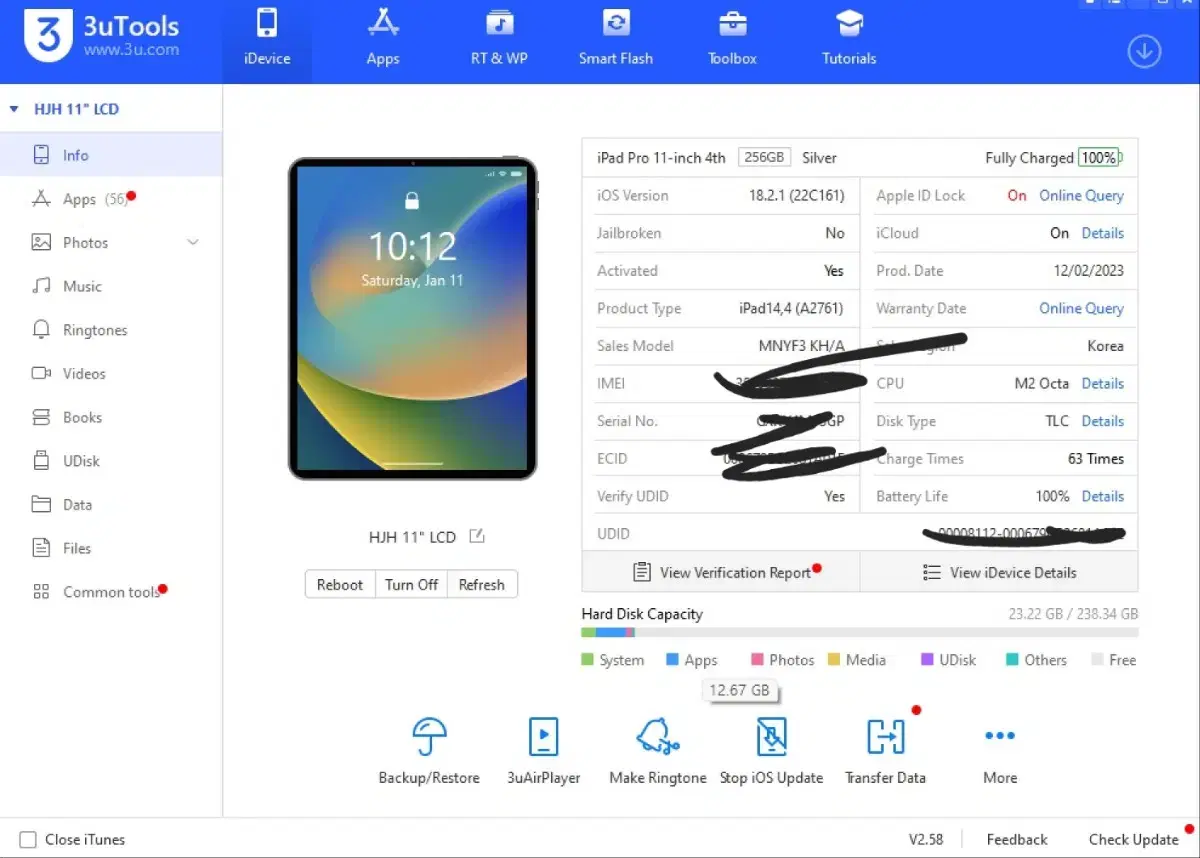Open Make Ringtone bell icon

[657, 738]
